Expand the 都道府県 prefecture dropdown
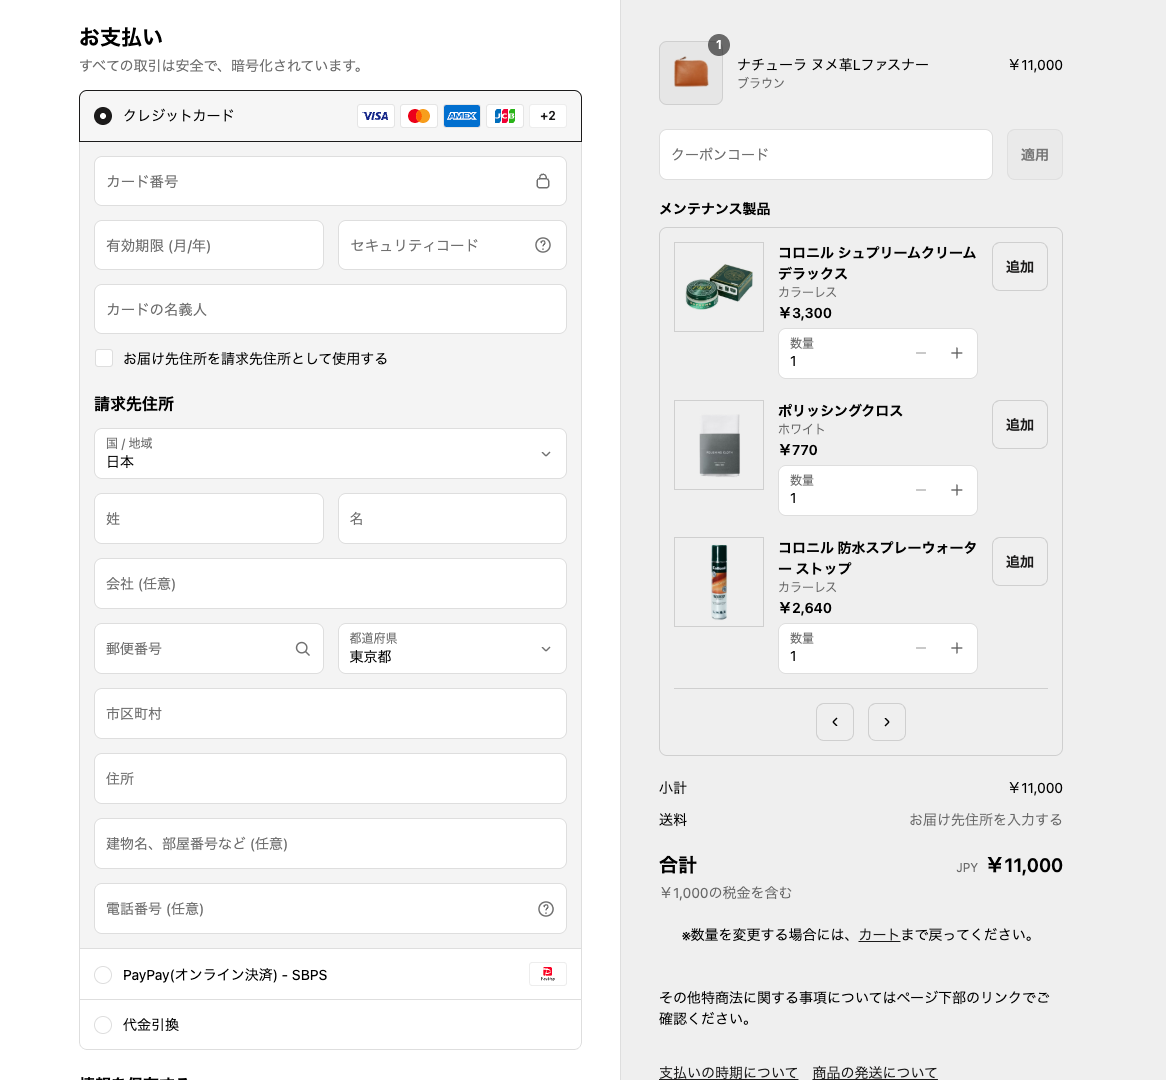The height and width of the screenshot is (1080, 1166). pyautogui.click(x=452, y=649)
